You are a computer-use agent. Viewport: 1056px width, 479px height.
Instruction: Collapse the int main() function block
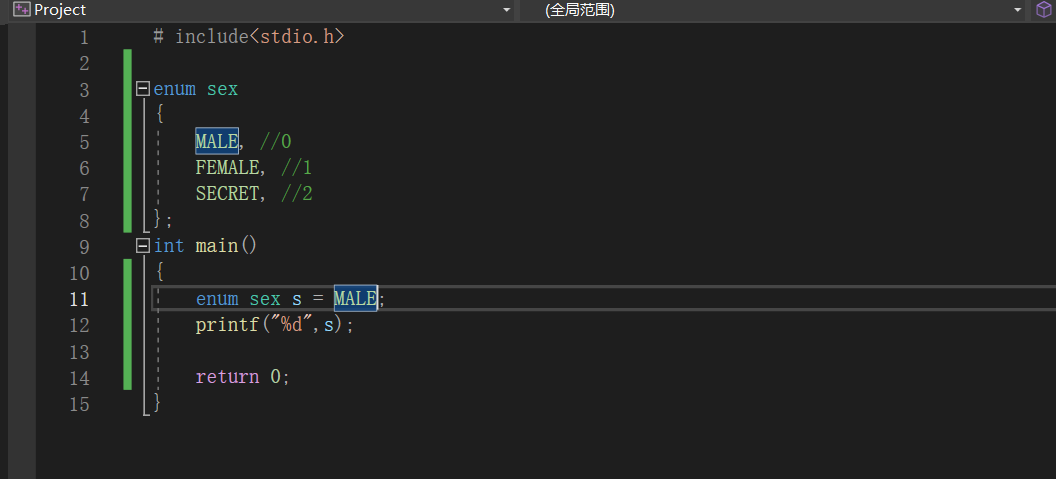142,246
